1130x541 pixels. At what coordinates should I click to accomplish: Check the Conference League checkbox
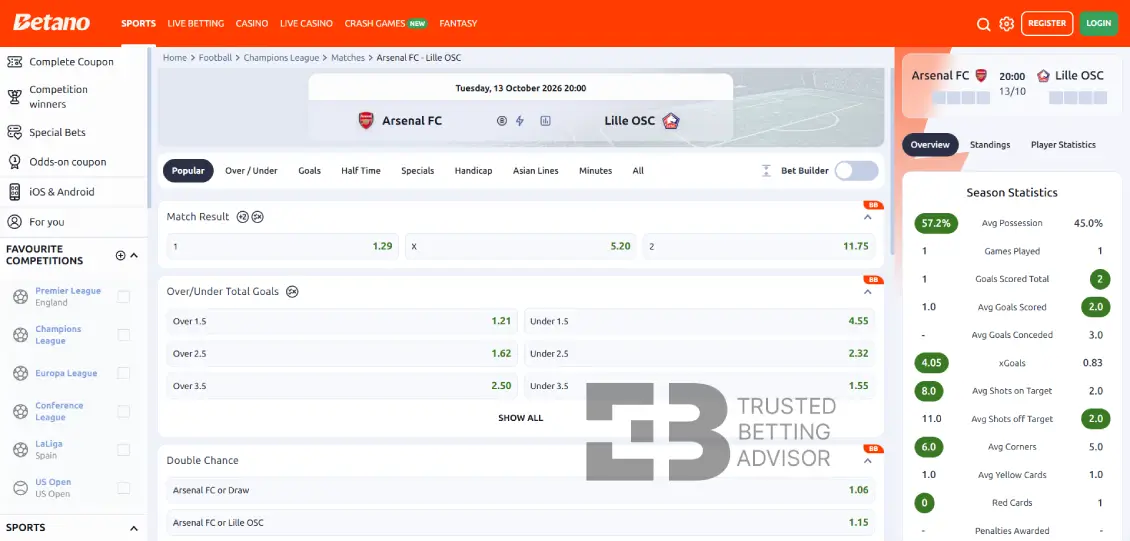tap(124, 411)
